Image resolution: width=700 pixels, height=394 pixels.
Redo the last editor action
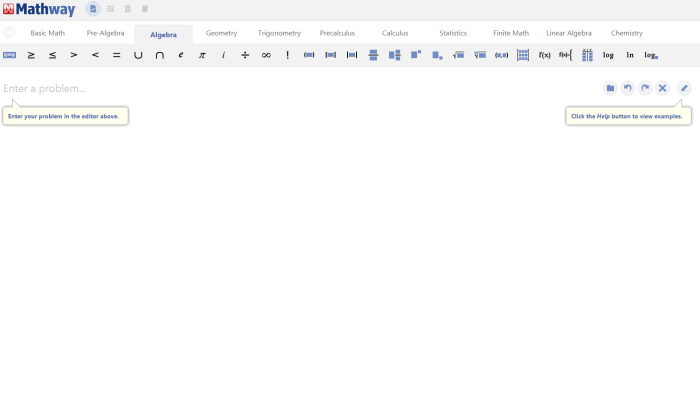tap(645, 88)
